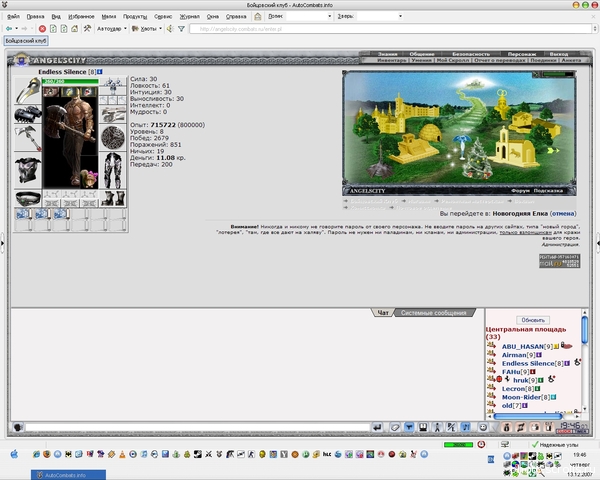This screenshot has width=600, height=480.
Task: Click the hammer tools icon in toolbar
Action: [x=87, y=29]
